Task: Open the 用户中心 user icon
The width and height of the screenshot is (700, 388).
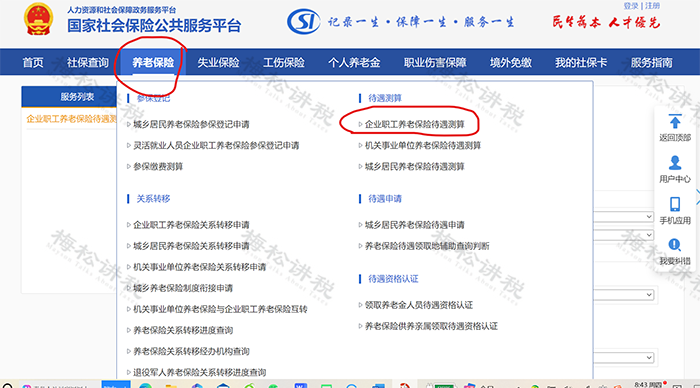Action: 675,163
